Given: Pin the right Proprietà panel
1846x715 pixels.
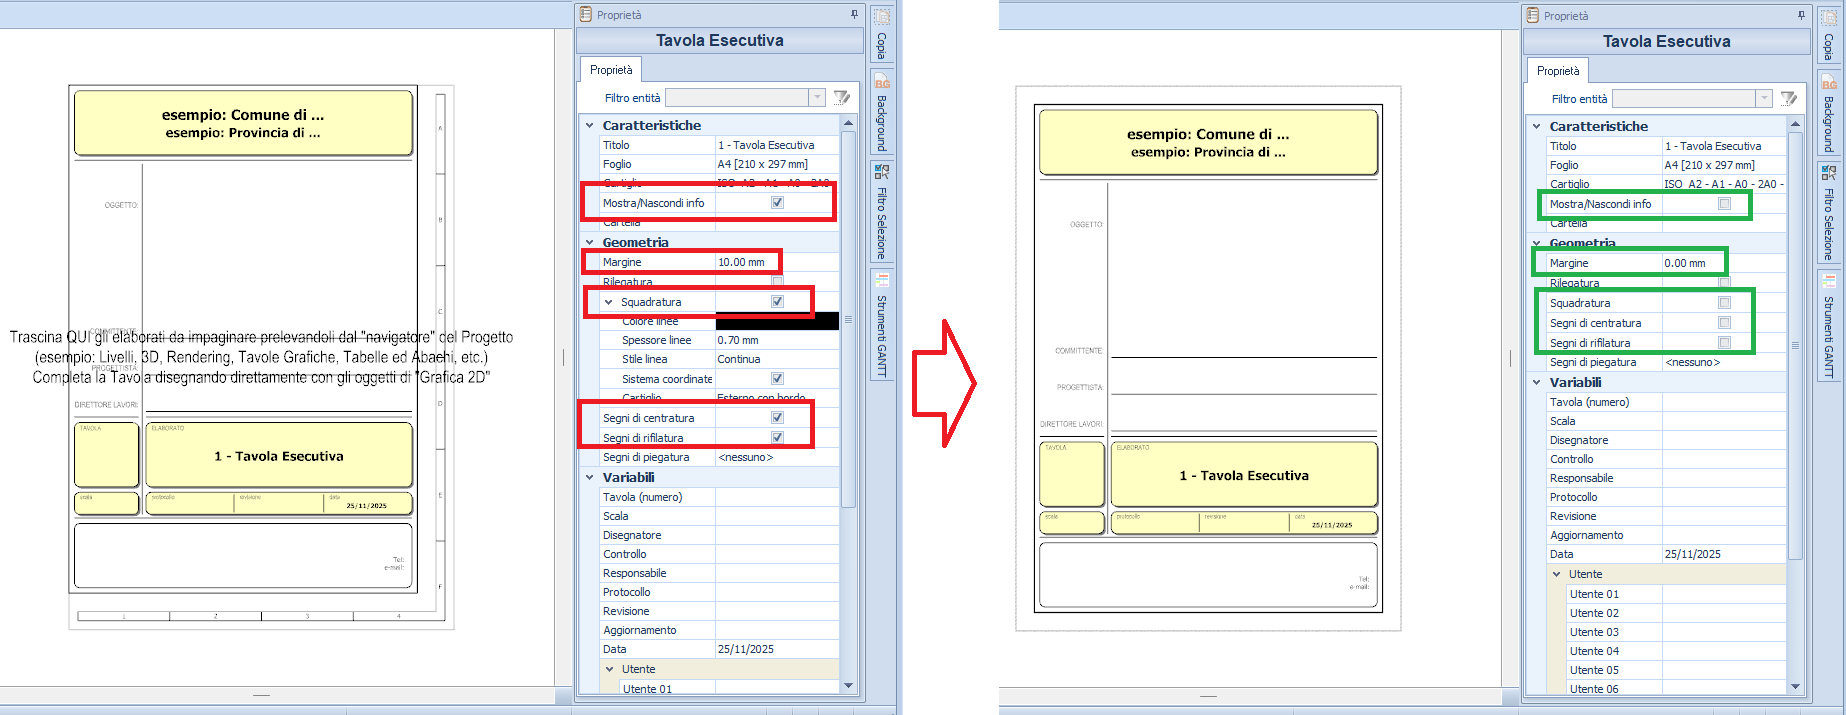Looking at the screenshot, I should [x=1801, y=15].
